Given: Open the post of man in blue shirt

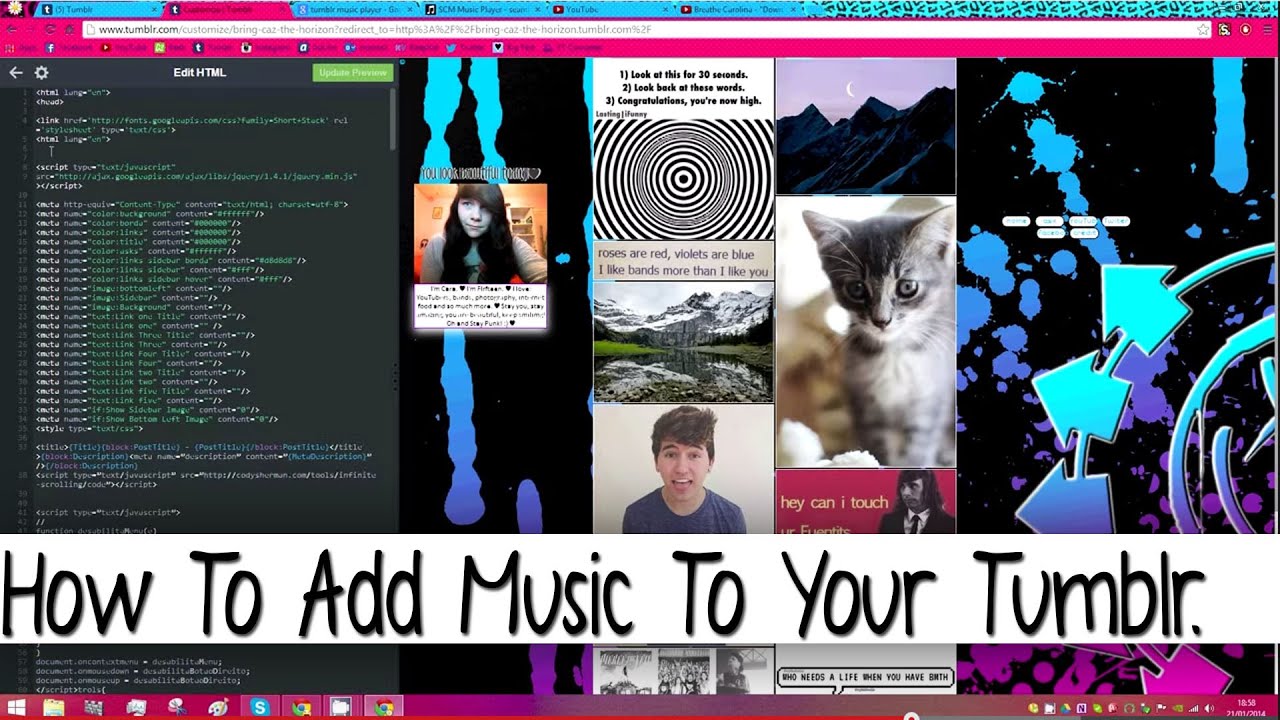Looking at the screenshot, I should coord(683,469).
